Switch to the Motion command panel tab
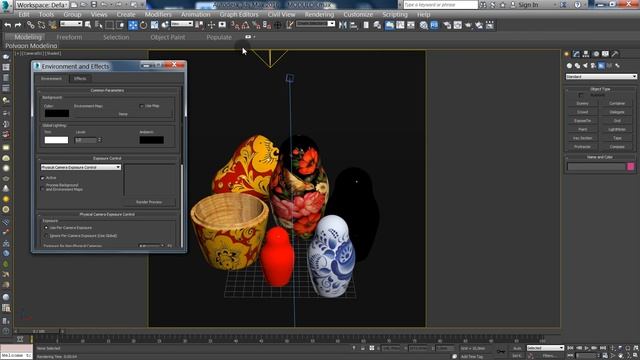The width and height of the screenshot is (640, 360). click(x=596, y=54)
